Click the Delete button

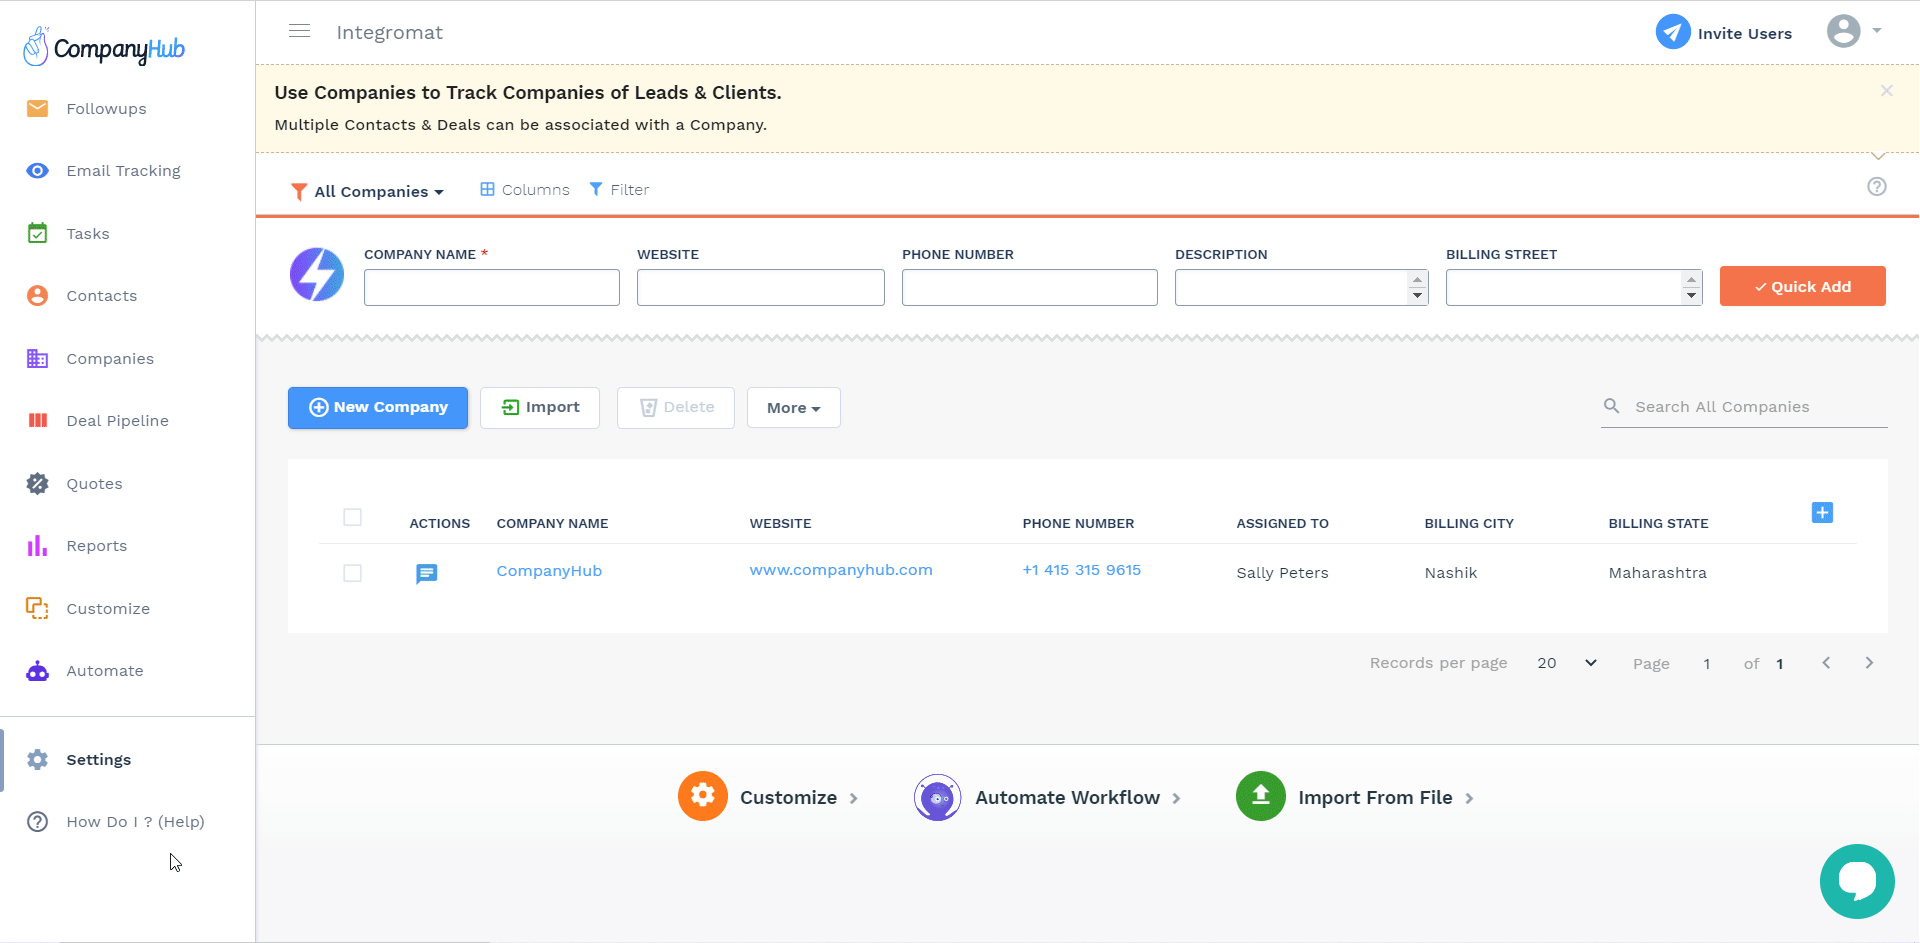click(x=676, y=408)
